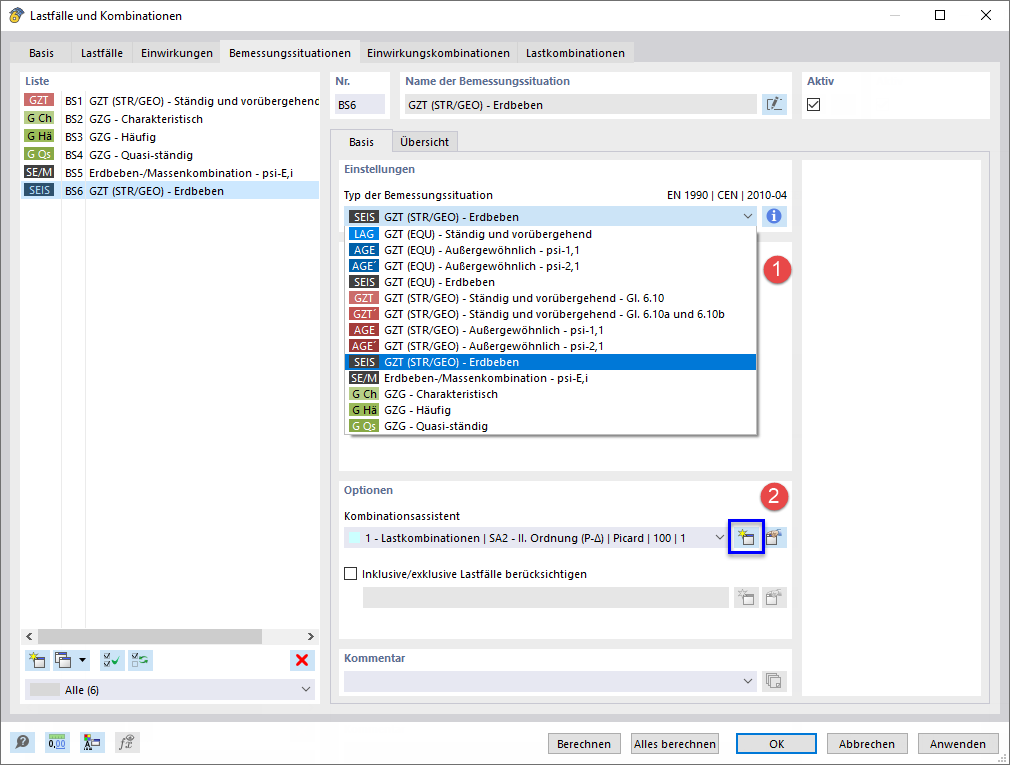
Task: Switch to the Basis main tab
Action: pos(41,53)
